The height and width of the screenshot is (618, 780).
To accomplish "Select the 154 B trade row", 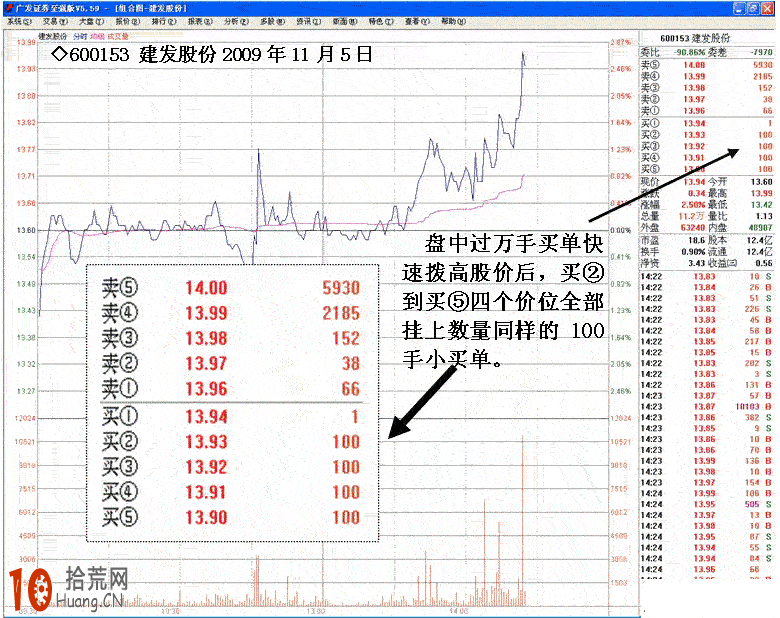I will coord(707,483).
